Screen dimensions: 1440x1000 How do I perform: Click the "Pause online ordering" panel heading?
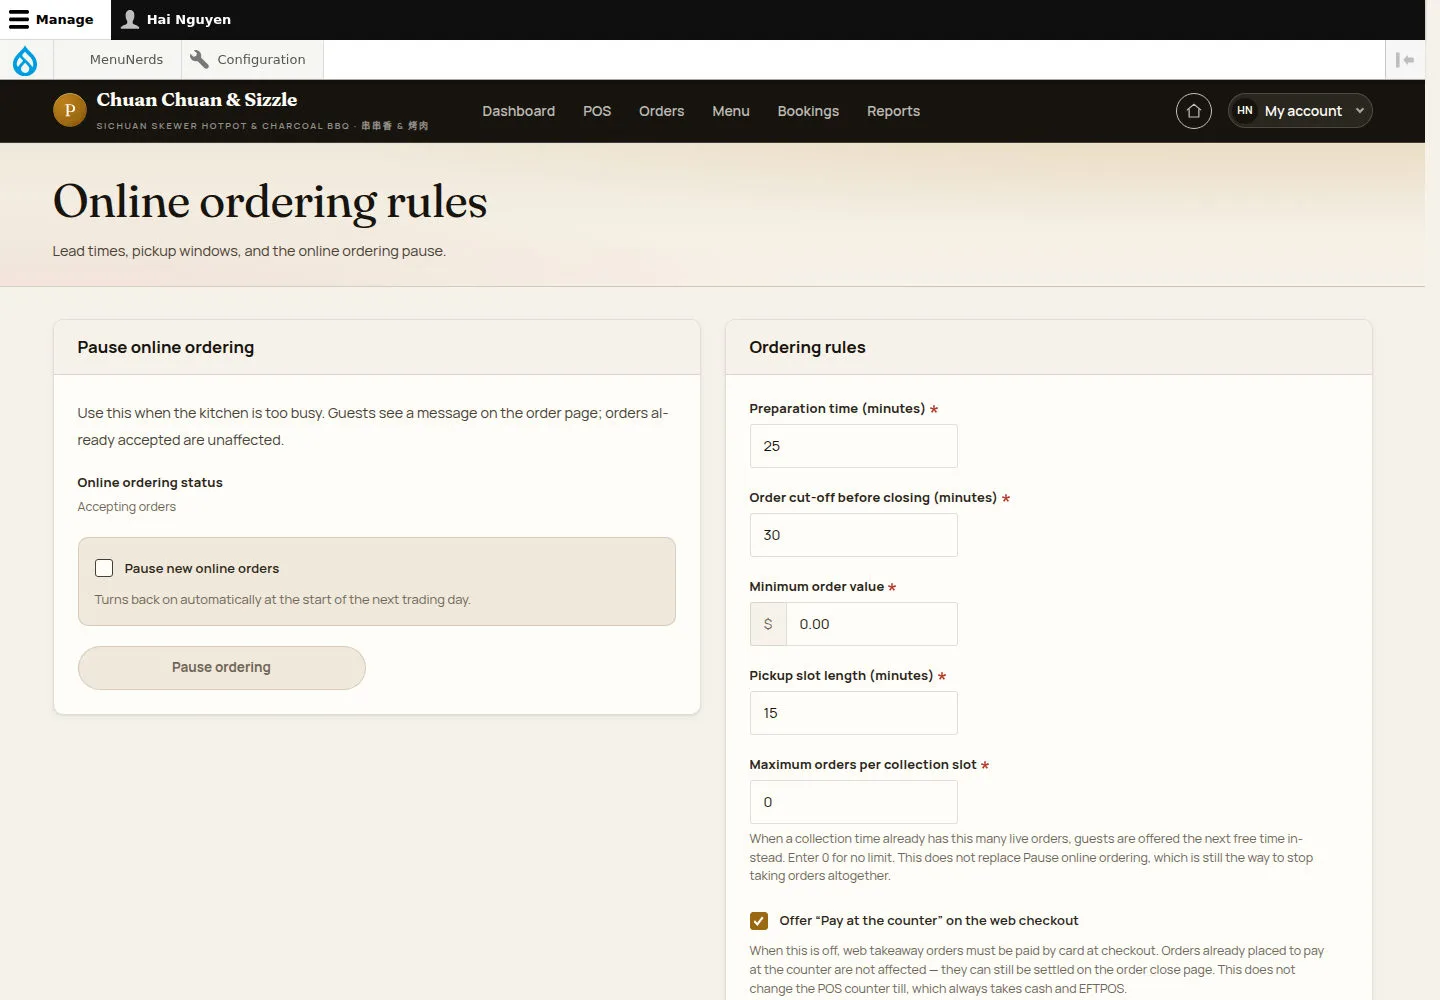tap(166, 348)
